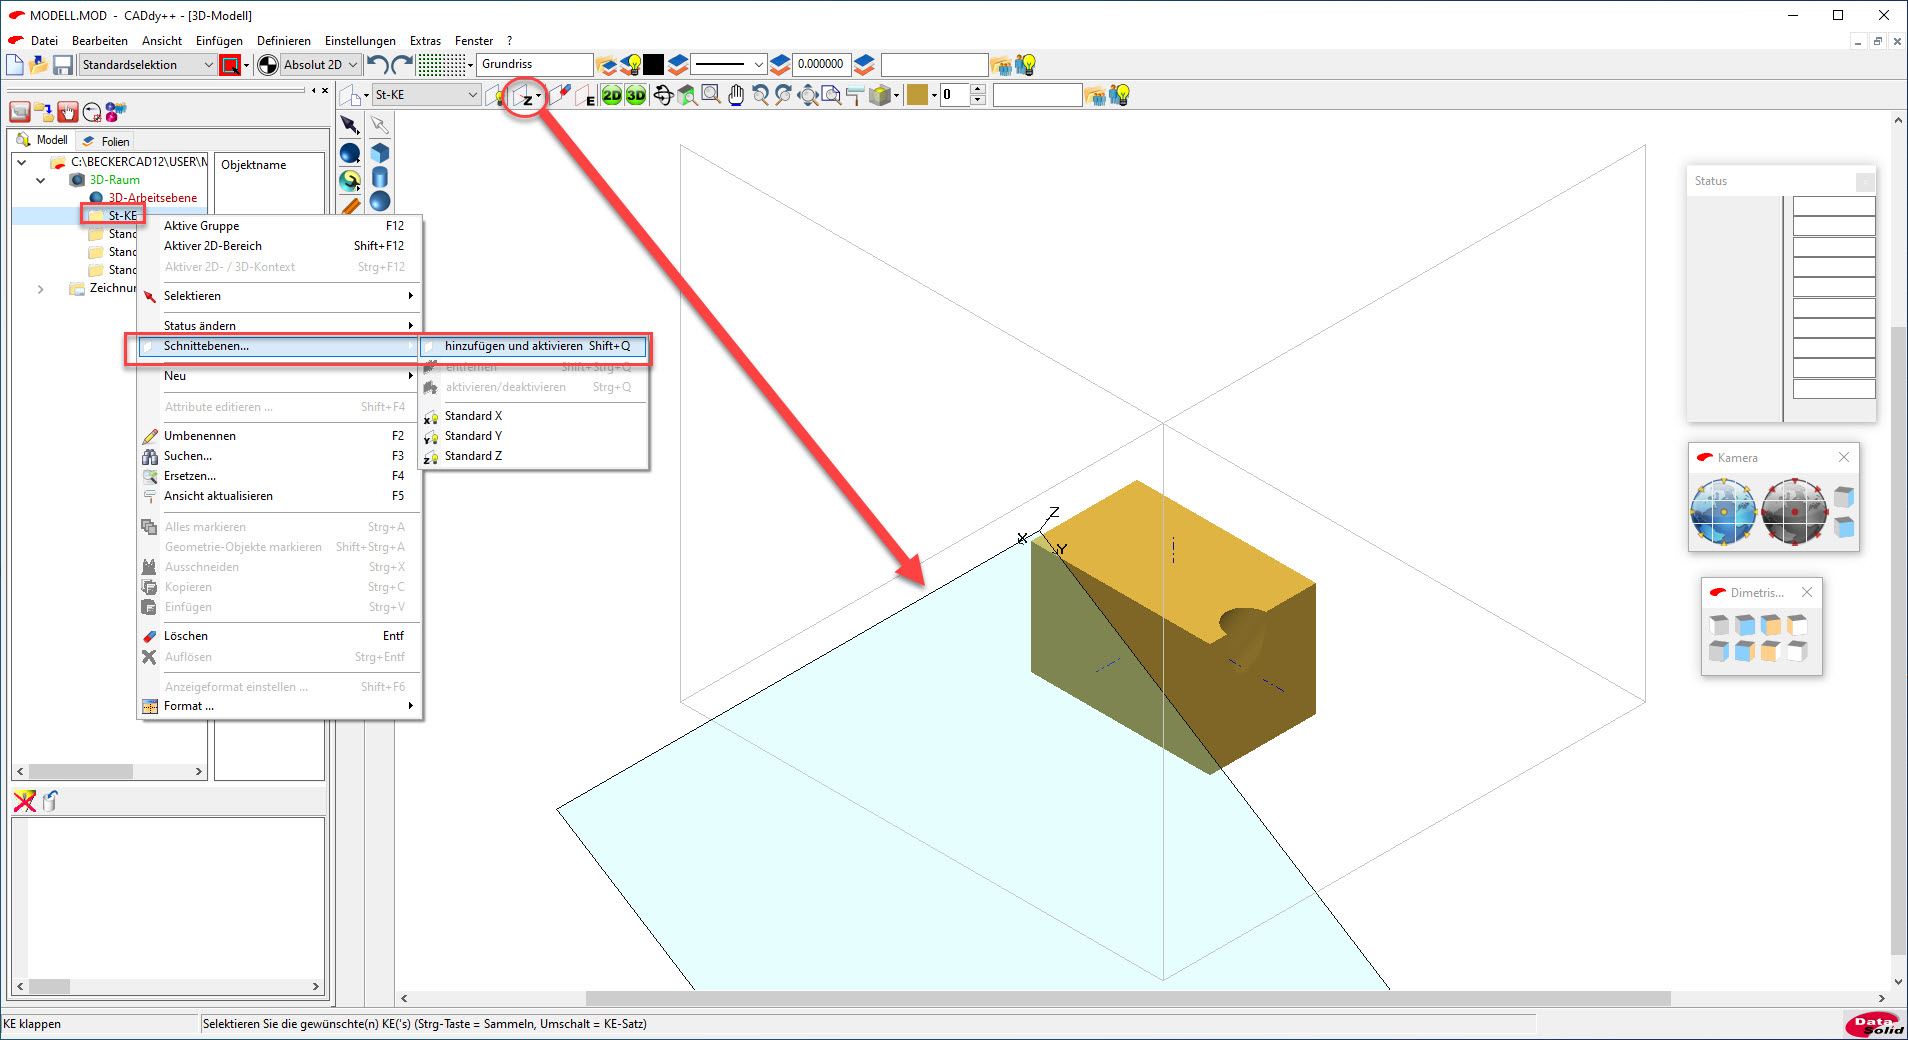The width and height of the screenshot is (1908, 1040).
Task: Click the redo arrow icon
Action: click(402, 64)
